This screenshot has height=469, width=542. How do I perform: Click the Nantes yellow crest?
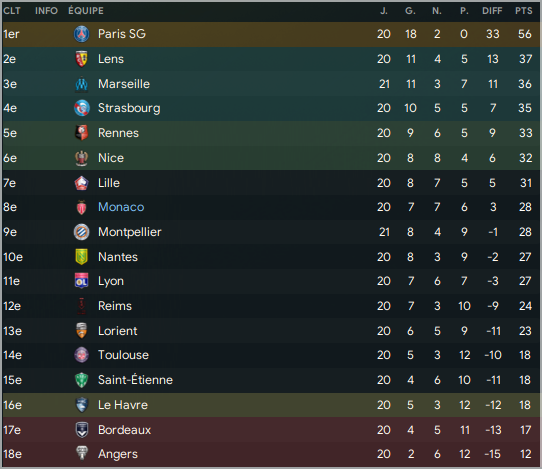[82, 257]
